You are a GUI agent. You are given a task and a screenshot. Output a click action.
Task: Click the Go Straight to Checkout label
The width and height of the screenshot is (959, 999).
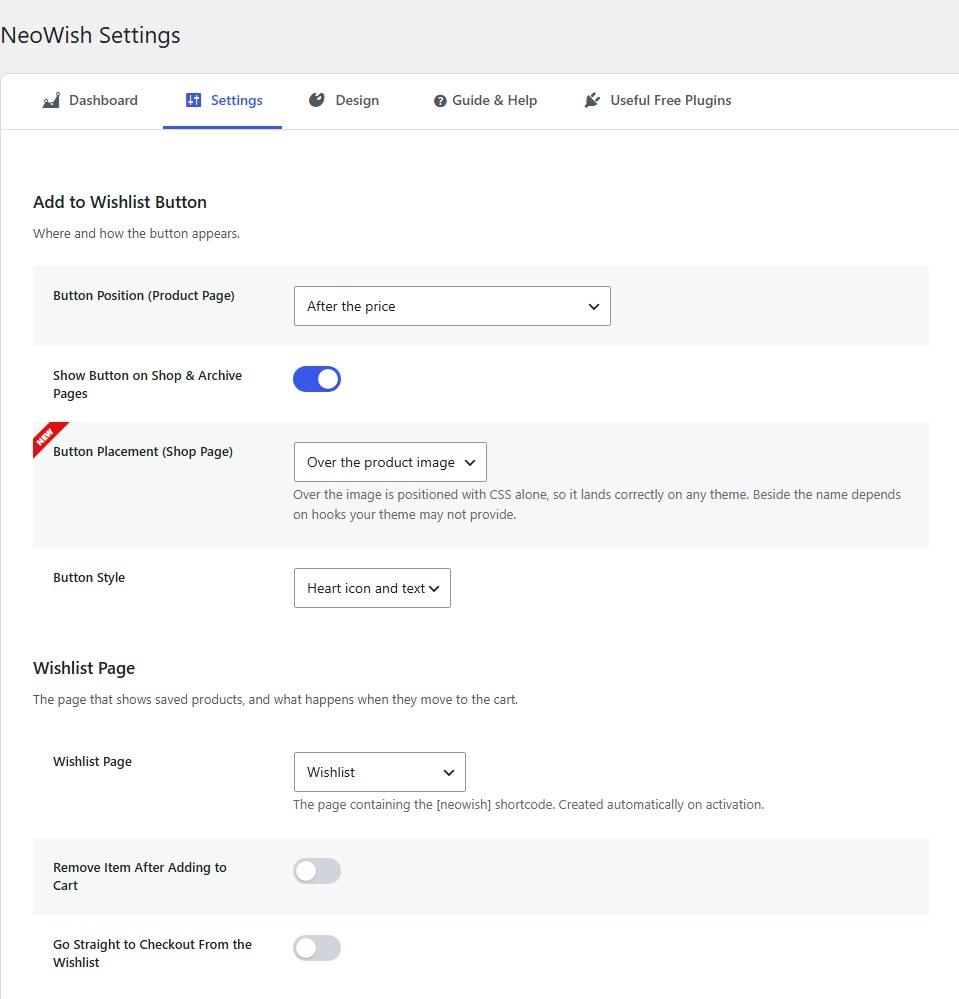point(152,954)
